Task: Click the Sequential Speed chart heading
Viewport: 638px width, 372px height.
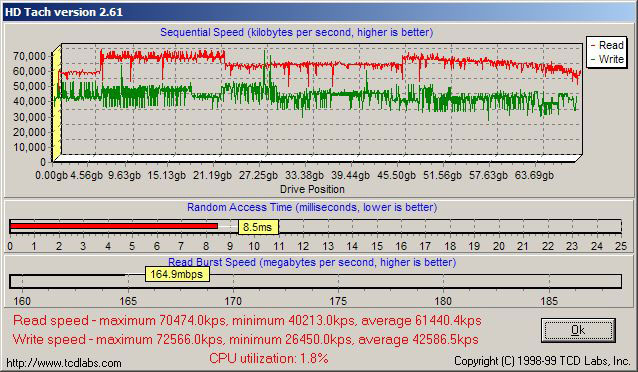Action: [x=296, y=32]
